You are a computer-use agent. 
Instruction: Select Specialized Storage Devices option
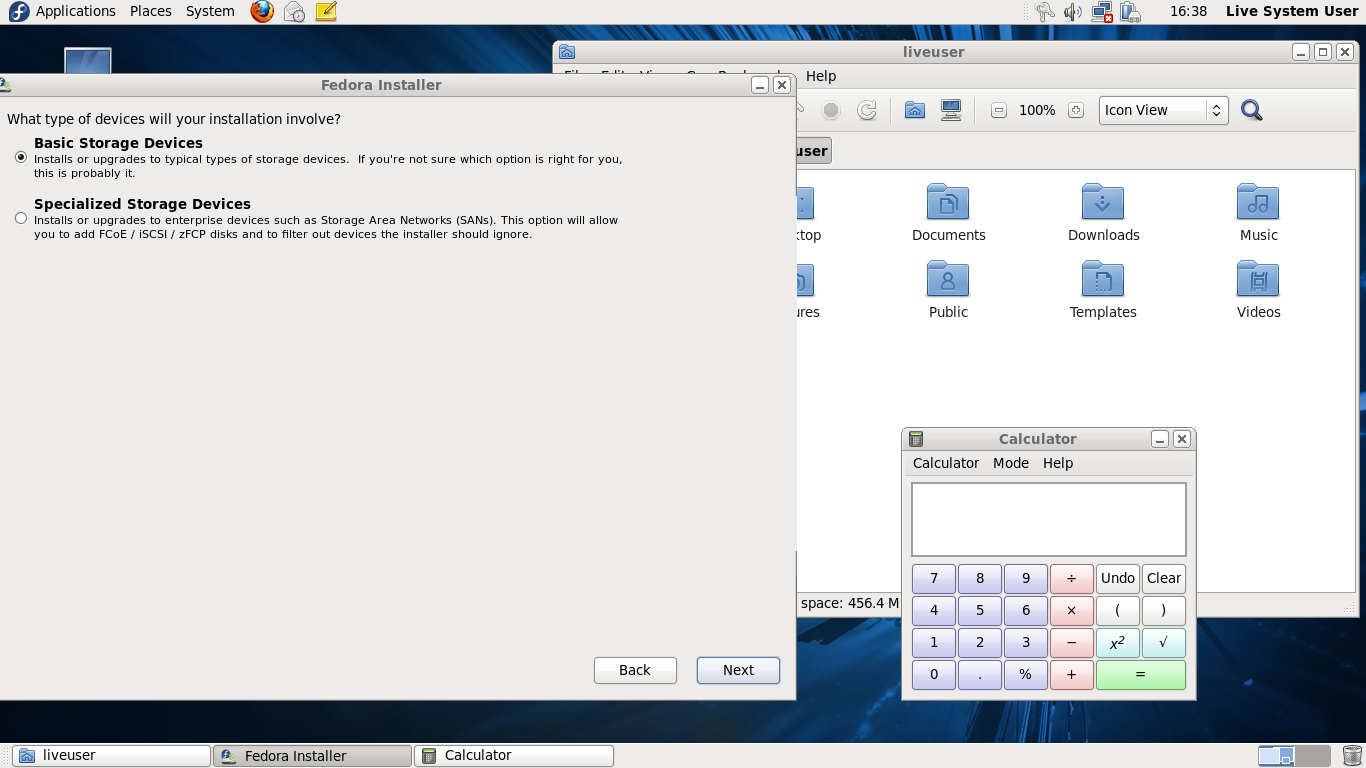(x=21, y=218)
